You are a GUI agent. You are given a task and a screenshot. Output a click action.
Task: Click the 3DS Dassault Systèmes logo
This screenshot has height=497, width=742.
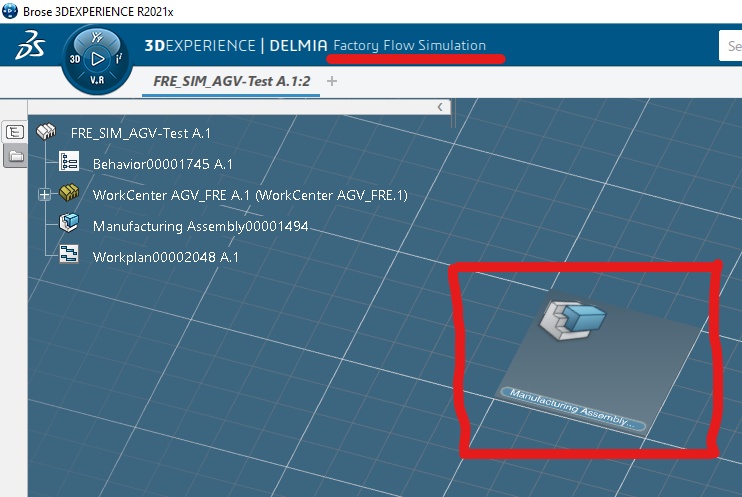coord(30,45)
